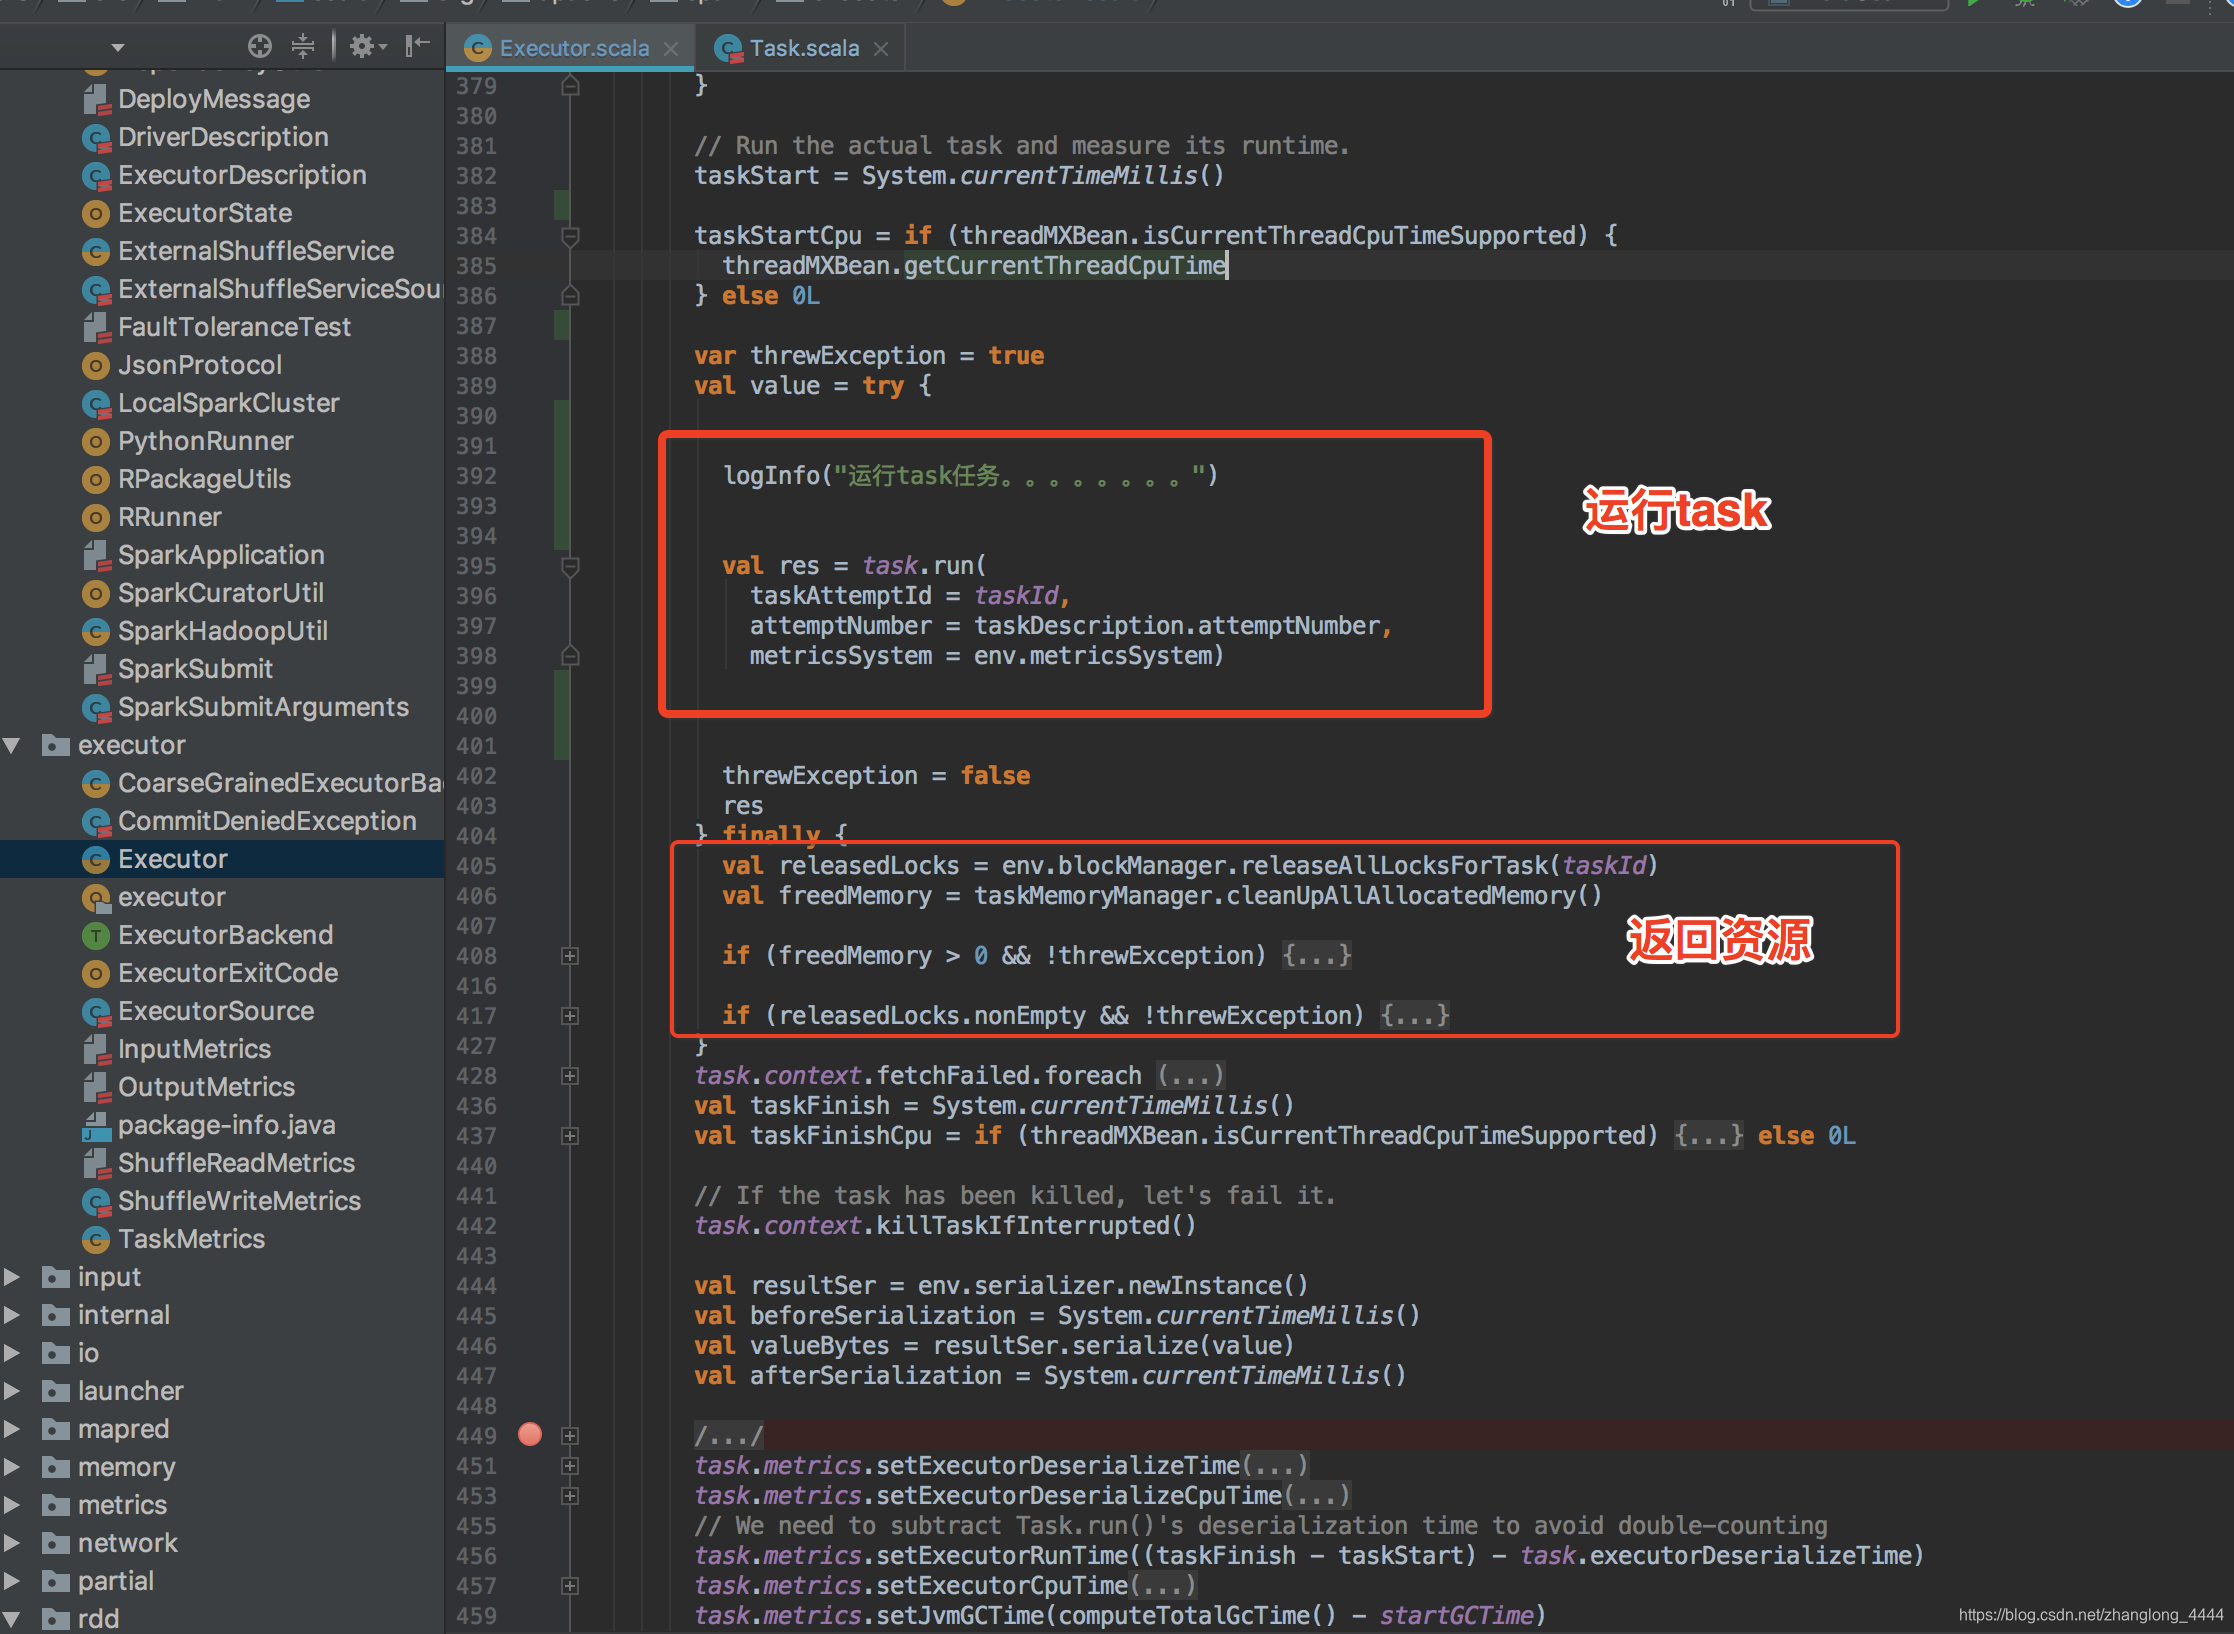This screenshot has width=2234, height=1634.
Task: Close the Task.scala tab
Action: (x=879, y=47)
